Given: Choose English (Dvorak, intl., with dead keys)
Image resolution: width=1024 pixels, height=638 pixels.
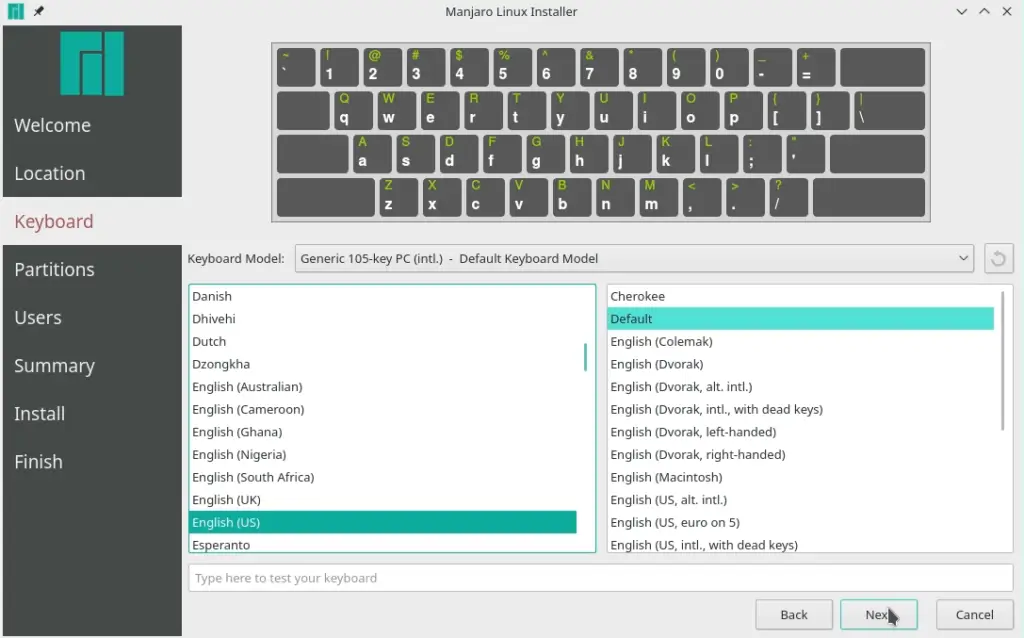Looking at the screenshot, I should click(801, 409).
